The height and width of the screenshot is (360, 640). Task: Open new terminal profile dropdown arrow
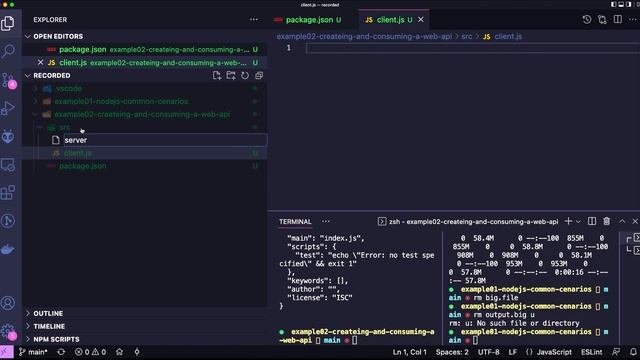[578, 221]
